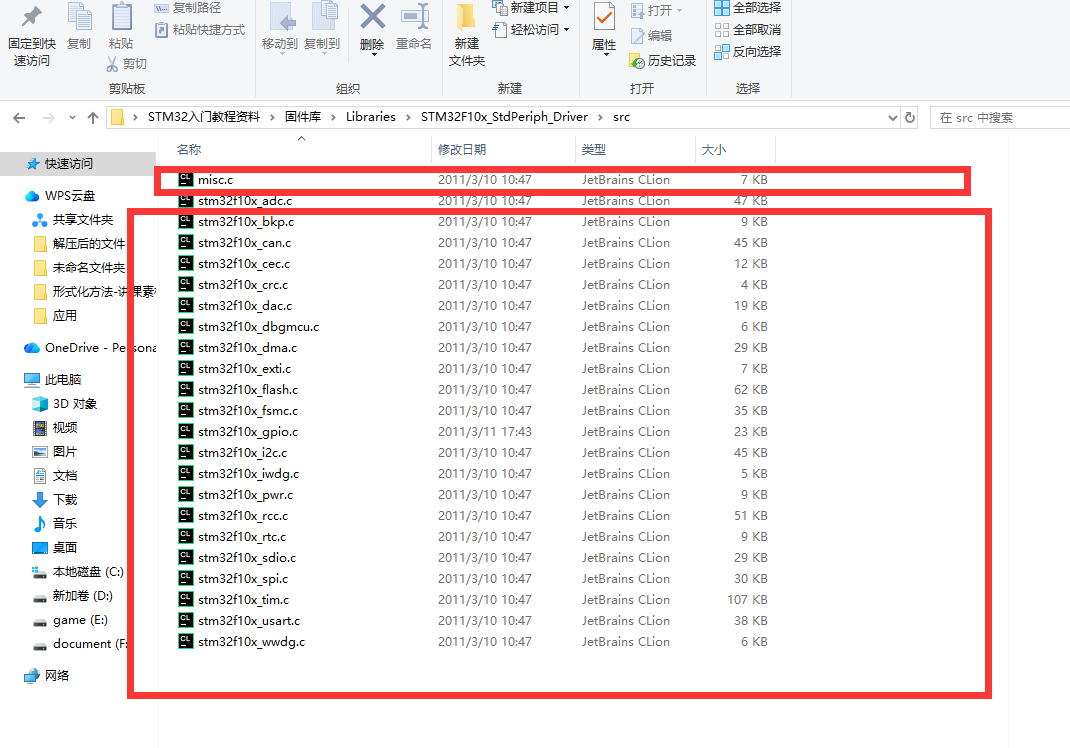Image resolution: width=1070 pixels, height=748 pixels.
Task: Open game (E:) drive
Action: click(80, 620)
